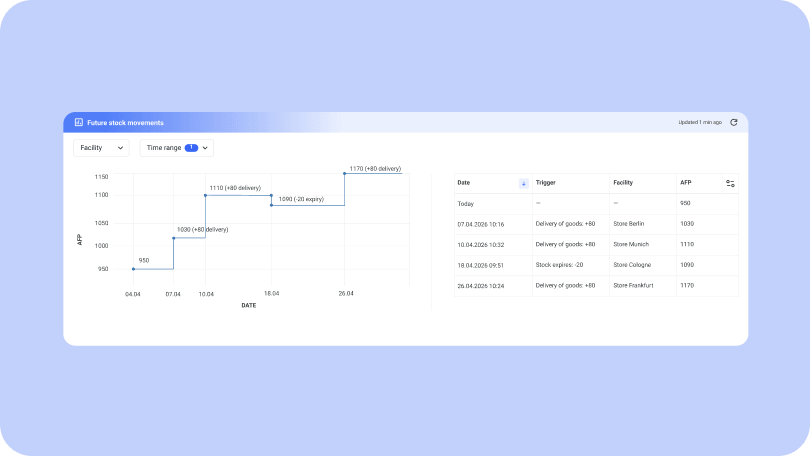The image size is (810, 456).
Task: Open the Time range filter dropdown
Action: (177, 148)
